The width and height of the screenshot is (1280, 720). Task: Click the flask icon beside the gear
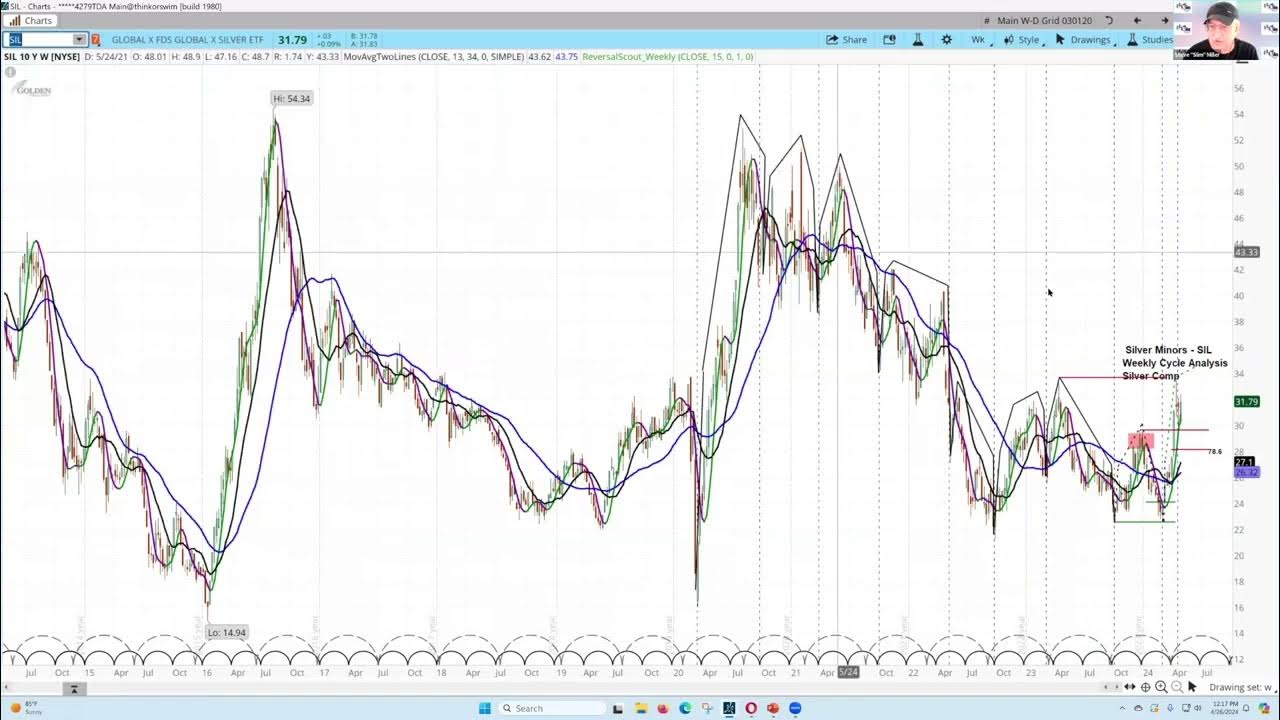[x=918, y=40]
